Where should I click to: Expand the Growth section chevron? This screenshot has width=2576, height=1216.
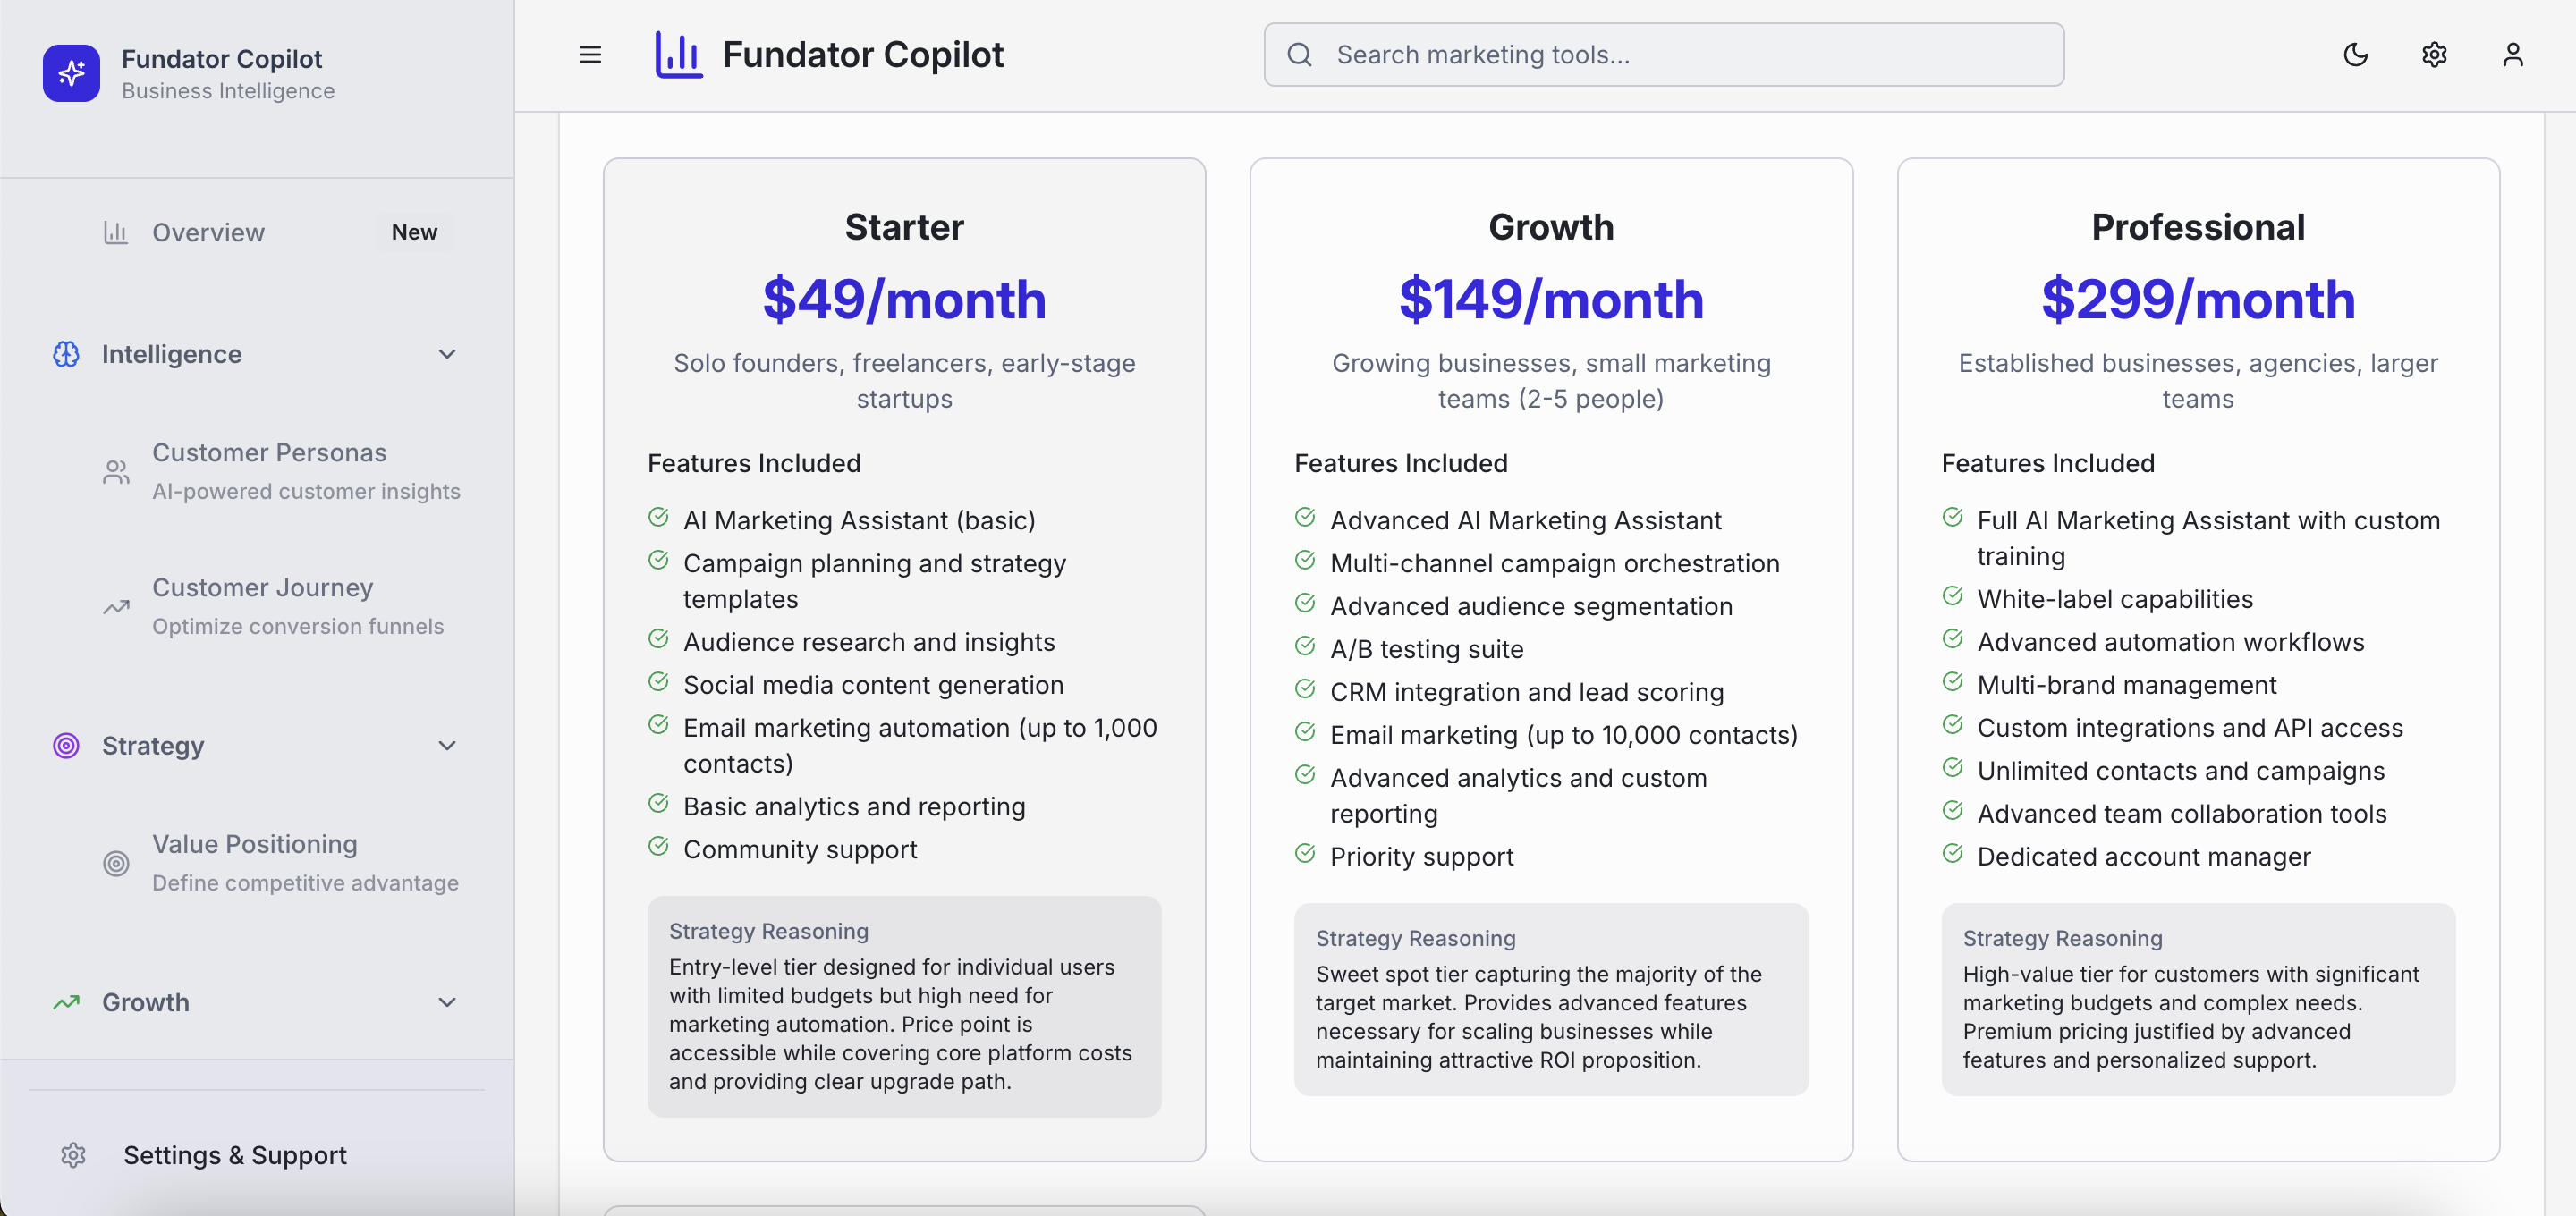[447, 1002]
